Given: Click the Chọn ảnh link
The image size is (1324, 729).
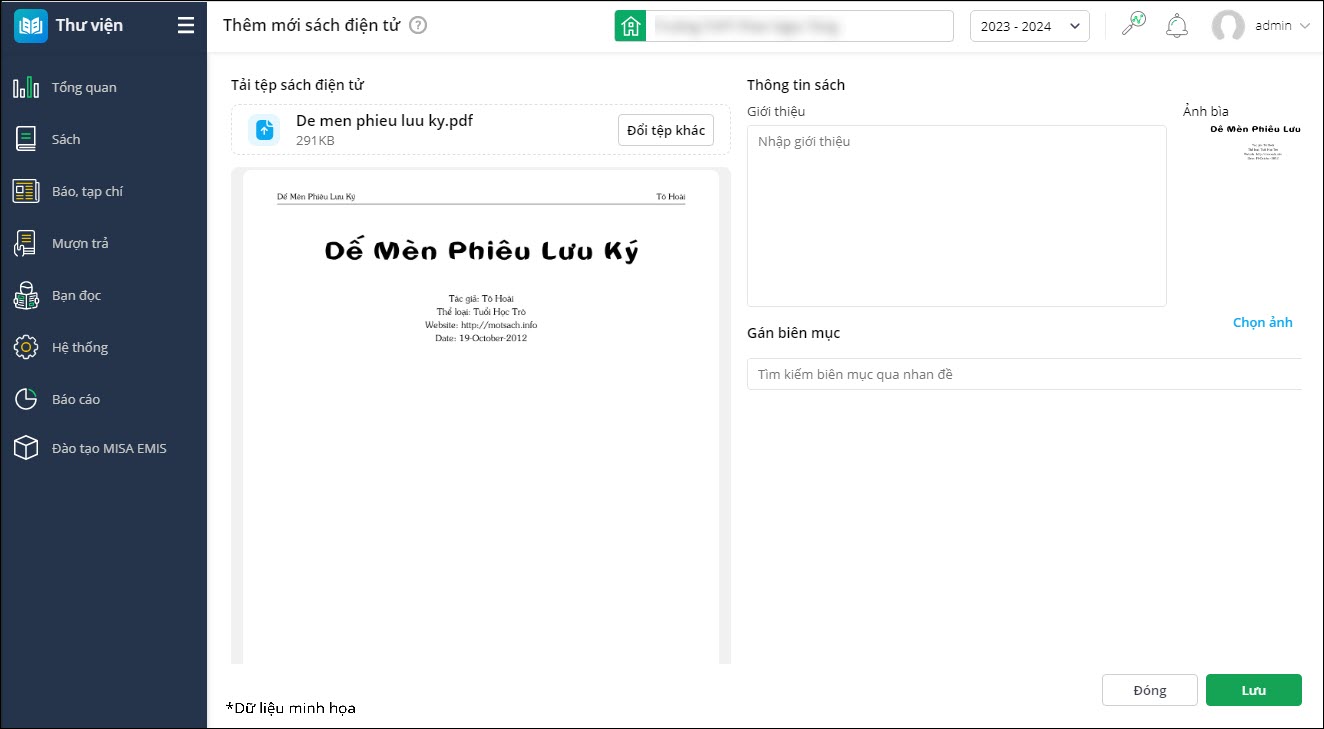Looking at the screenshot, I should [1263, 322].
